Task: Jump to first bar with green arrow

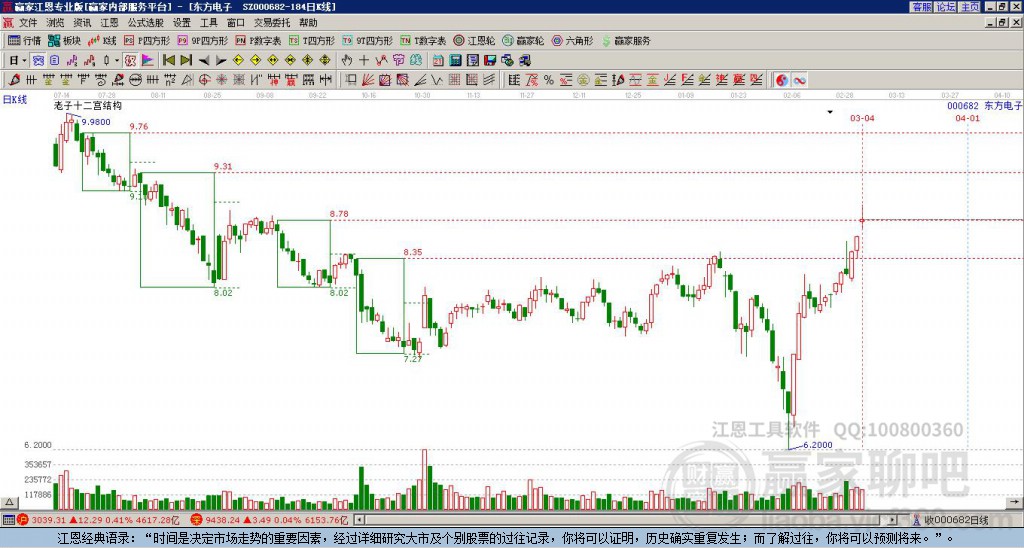Action: click(168, 61)
